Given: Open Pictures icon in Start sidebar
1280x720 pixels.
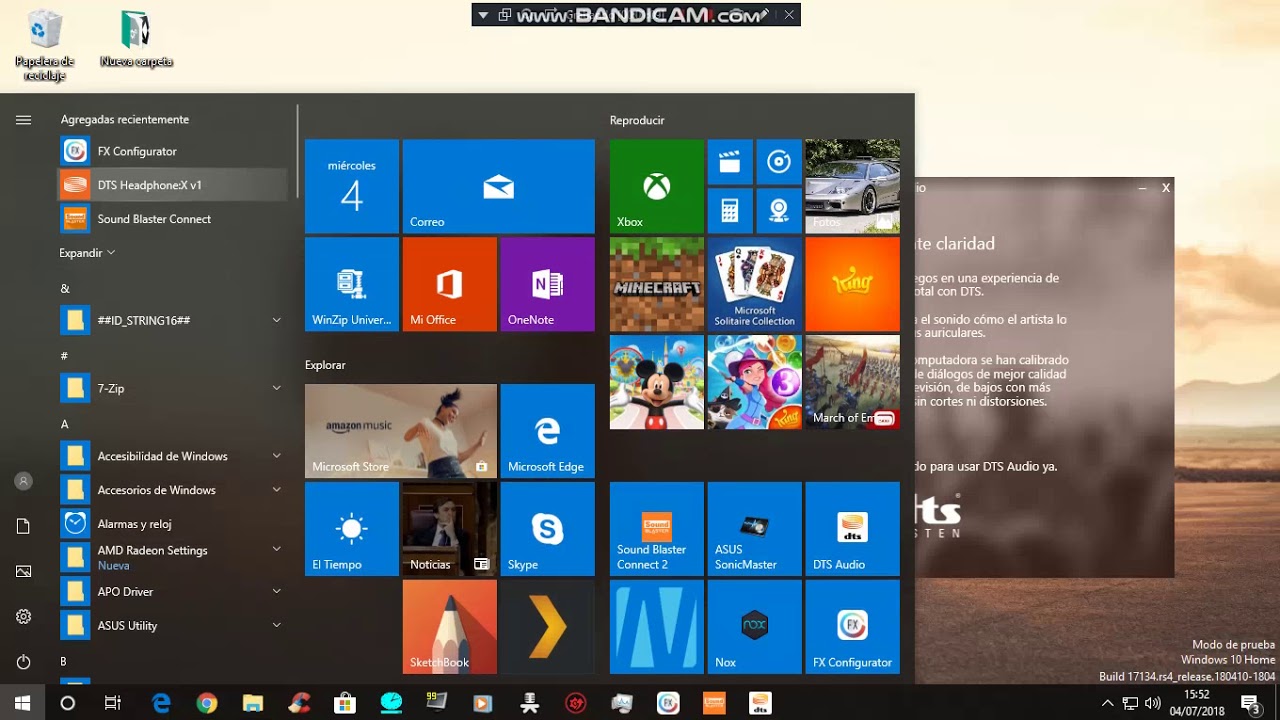Looking at the screenshot, I should click(23, 571).
